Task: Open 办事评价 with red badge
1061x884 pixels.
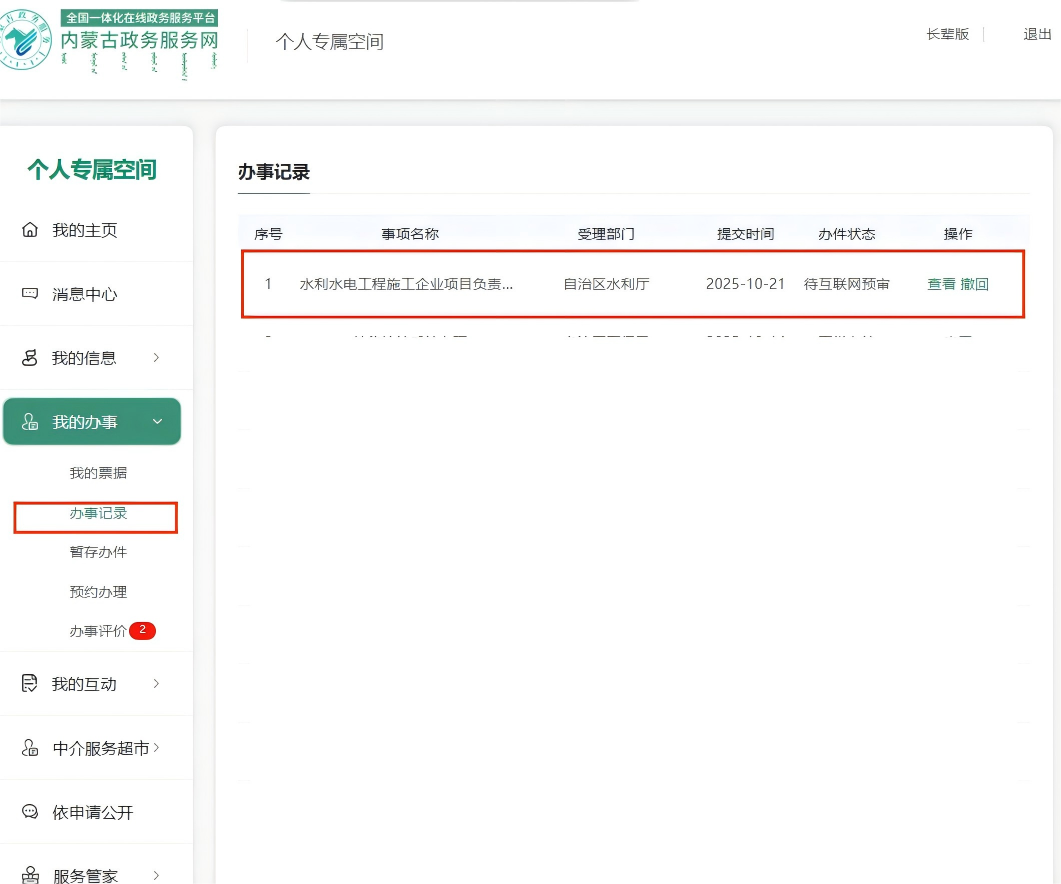Action: (x=98, y=631)
